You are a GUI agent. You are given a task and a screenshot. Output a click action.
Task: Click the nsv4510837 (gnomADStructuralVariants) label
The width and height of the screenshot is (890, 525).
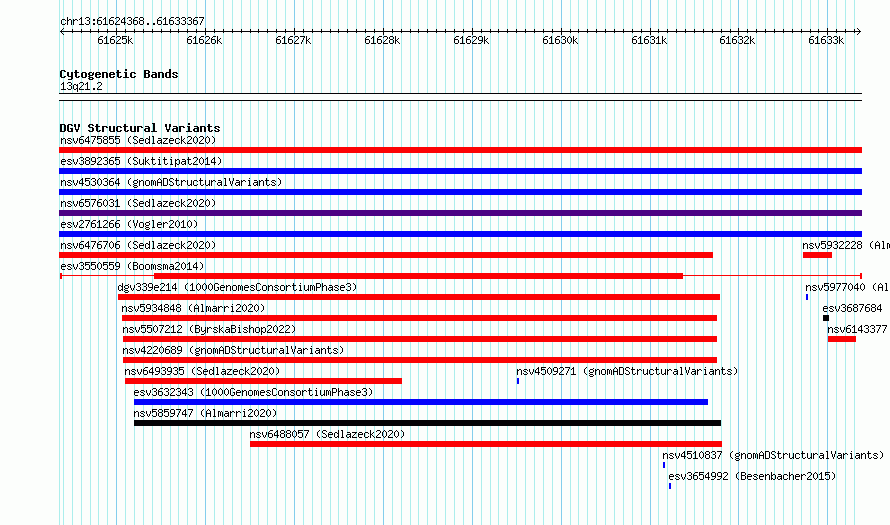coord(773,455)
